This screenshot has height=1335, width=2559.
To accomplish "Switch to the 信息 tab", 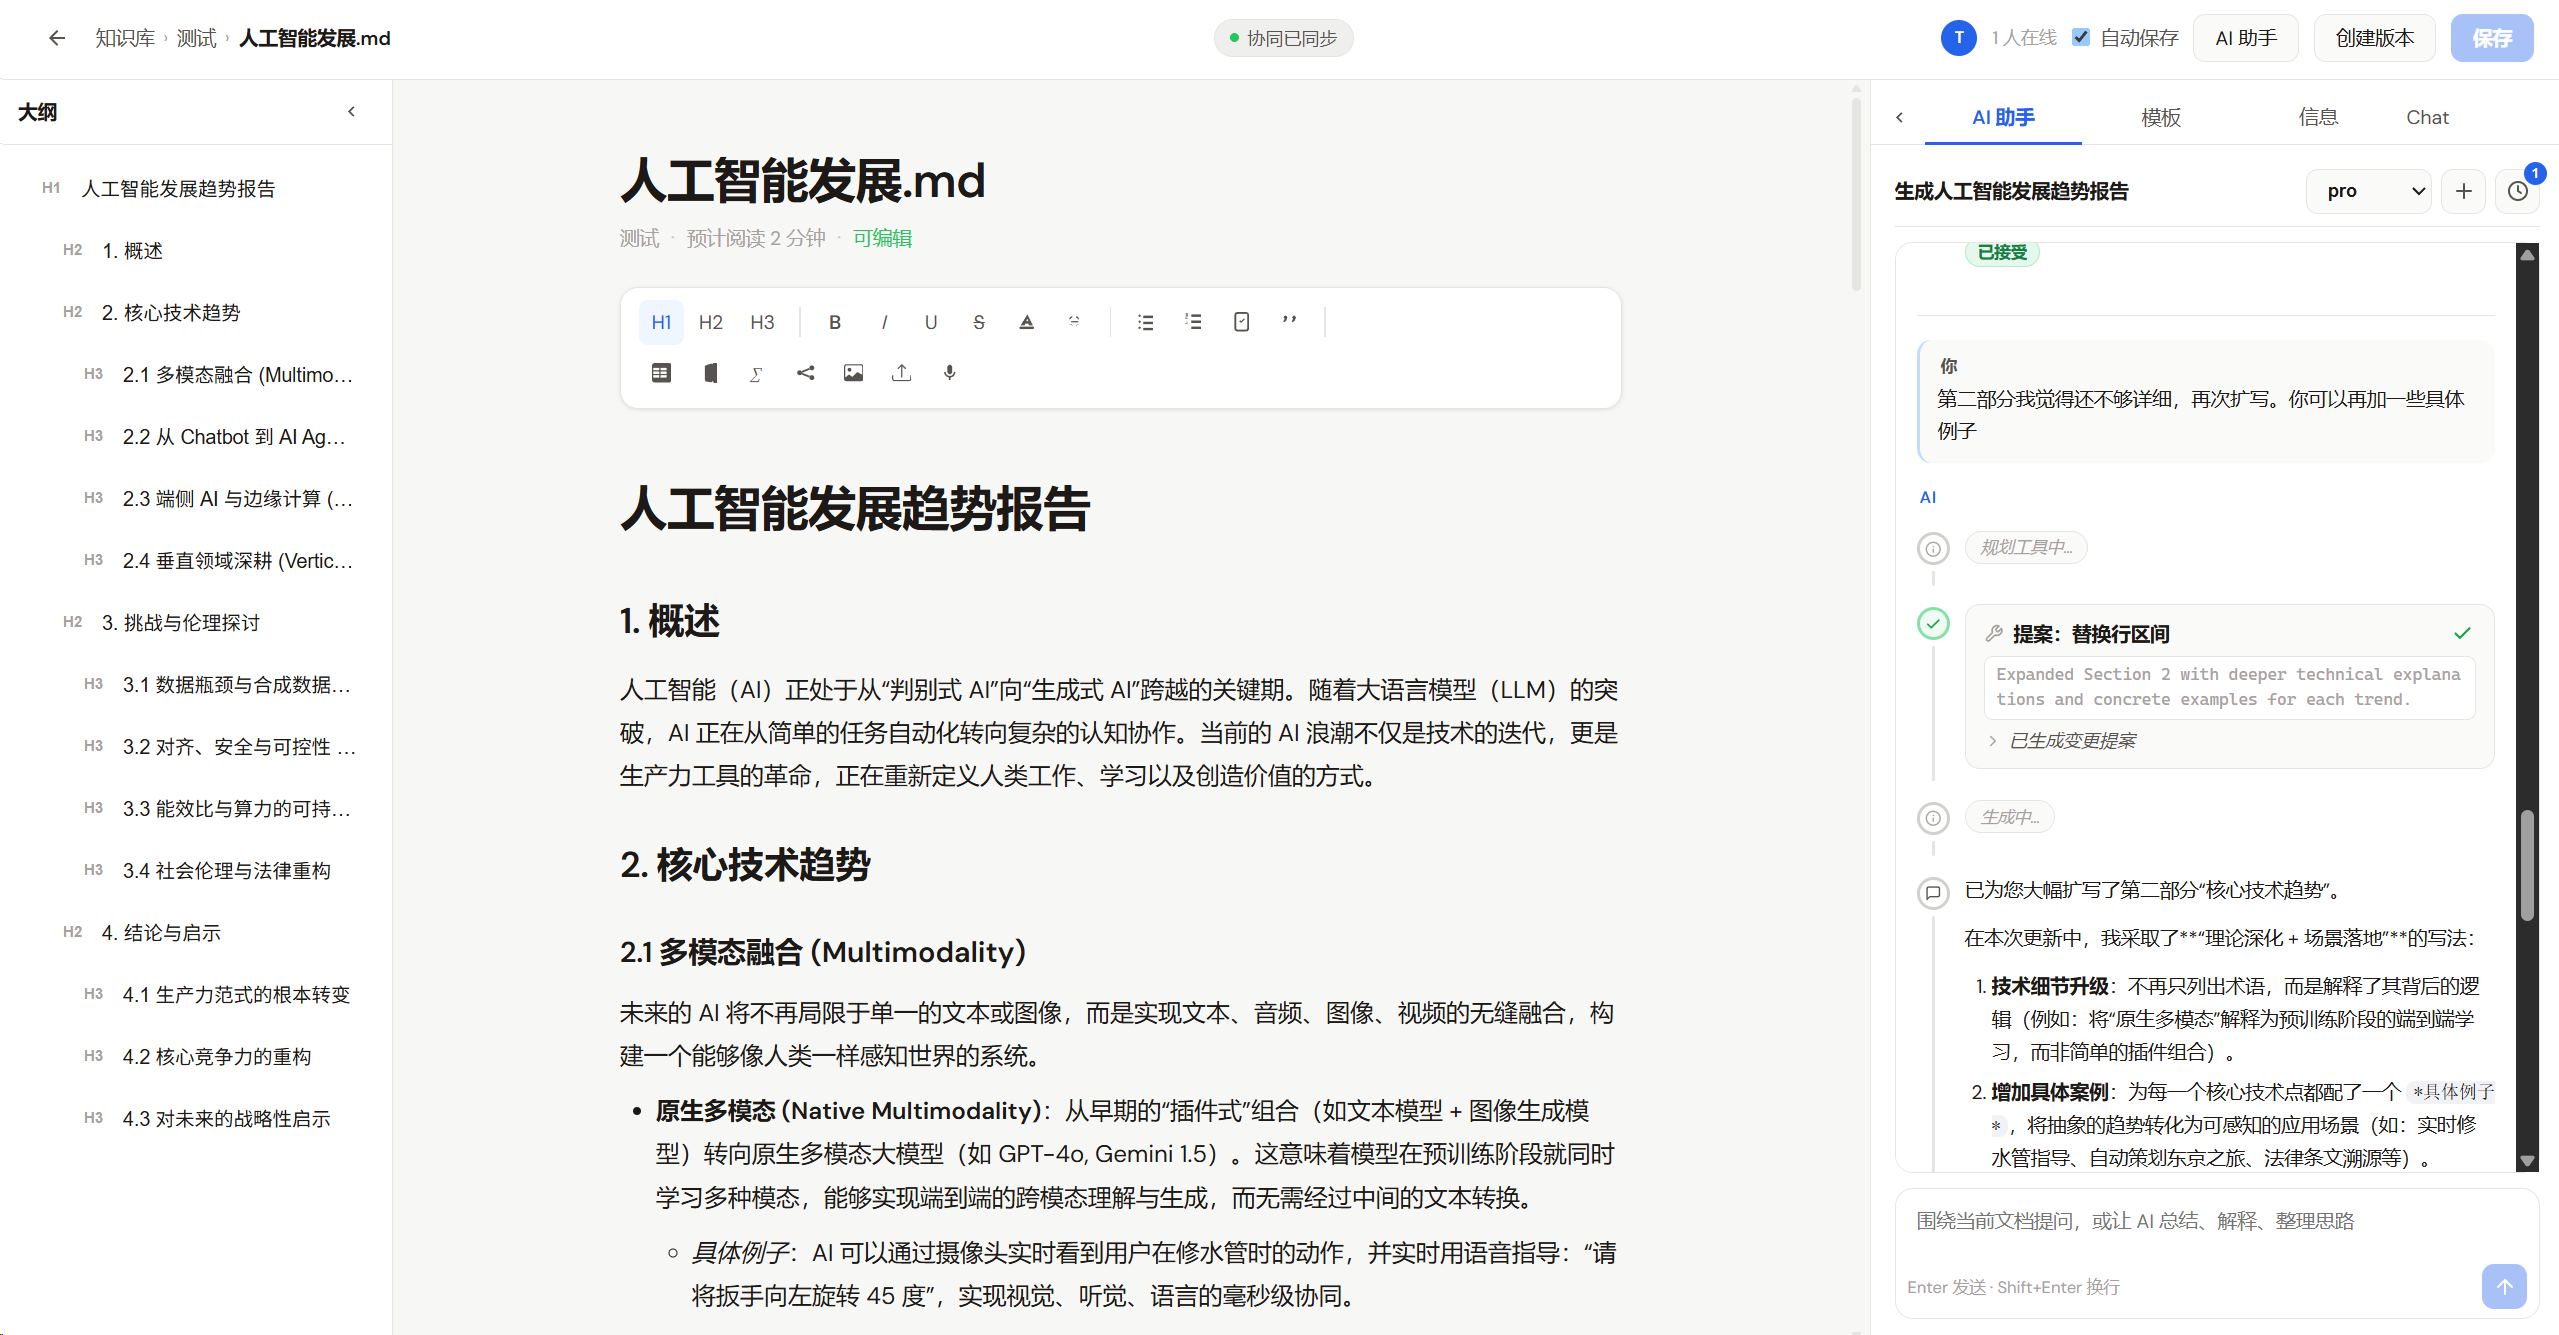I will (x=2318, y=118).
